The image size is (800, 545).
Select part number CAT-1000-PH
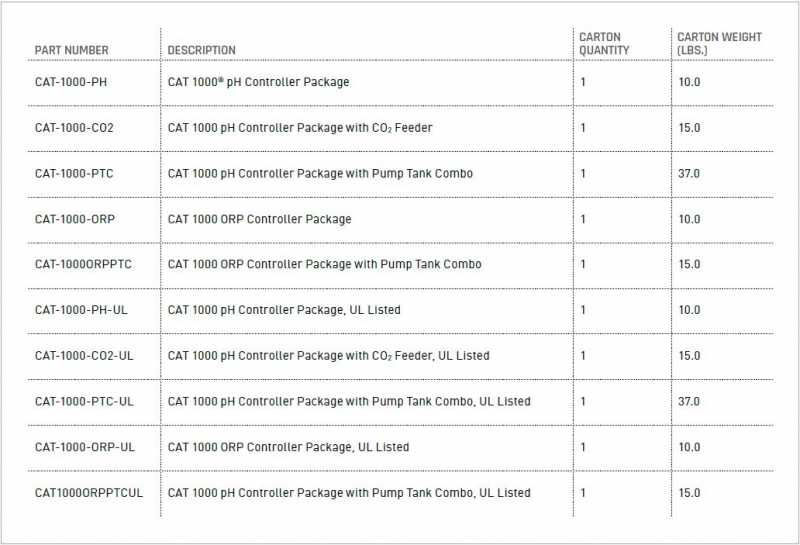coord(71,82)
